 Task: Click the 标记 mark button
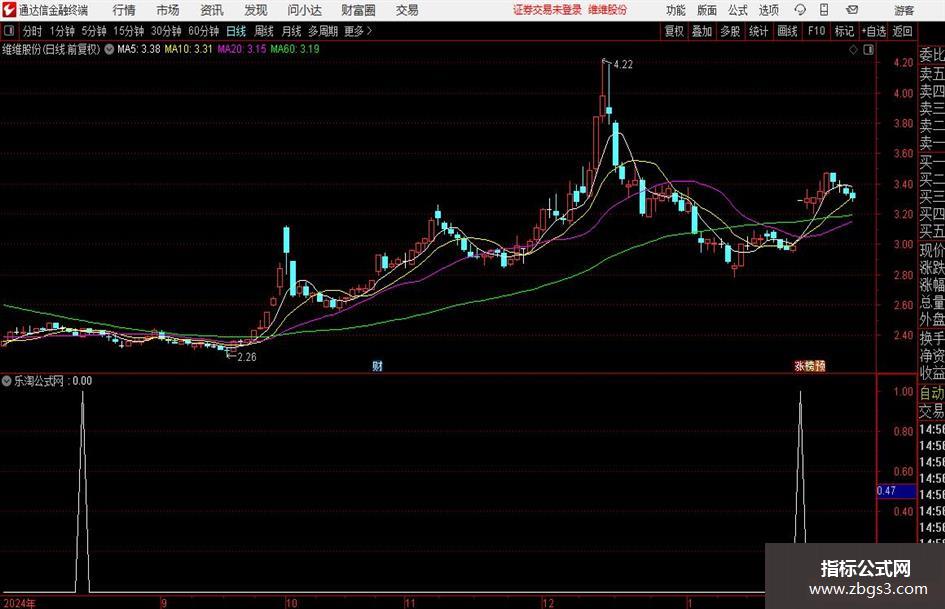(844, 31)
